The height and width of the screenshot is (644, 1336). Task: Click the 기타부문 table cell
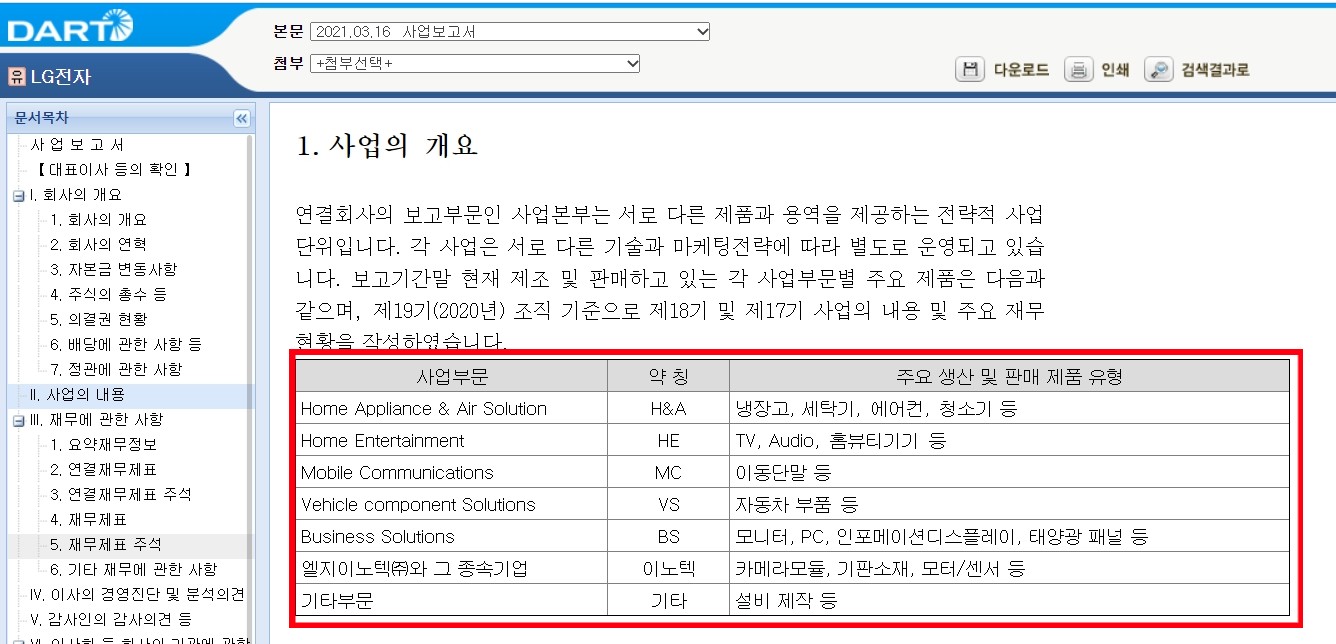[452, 600]
